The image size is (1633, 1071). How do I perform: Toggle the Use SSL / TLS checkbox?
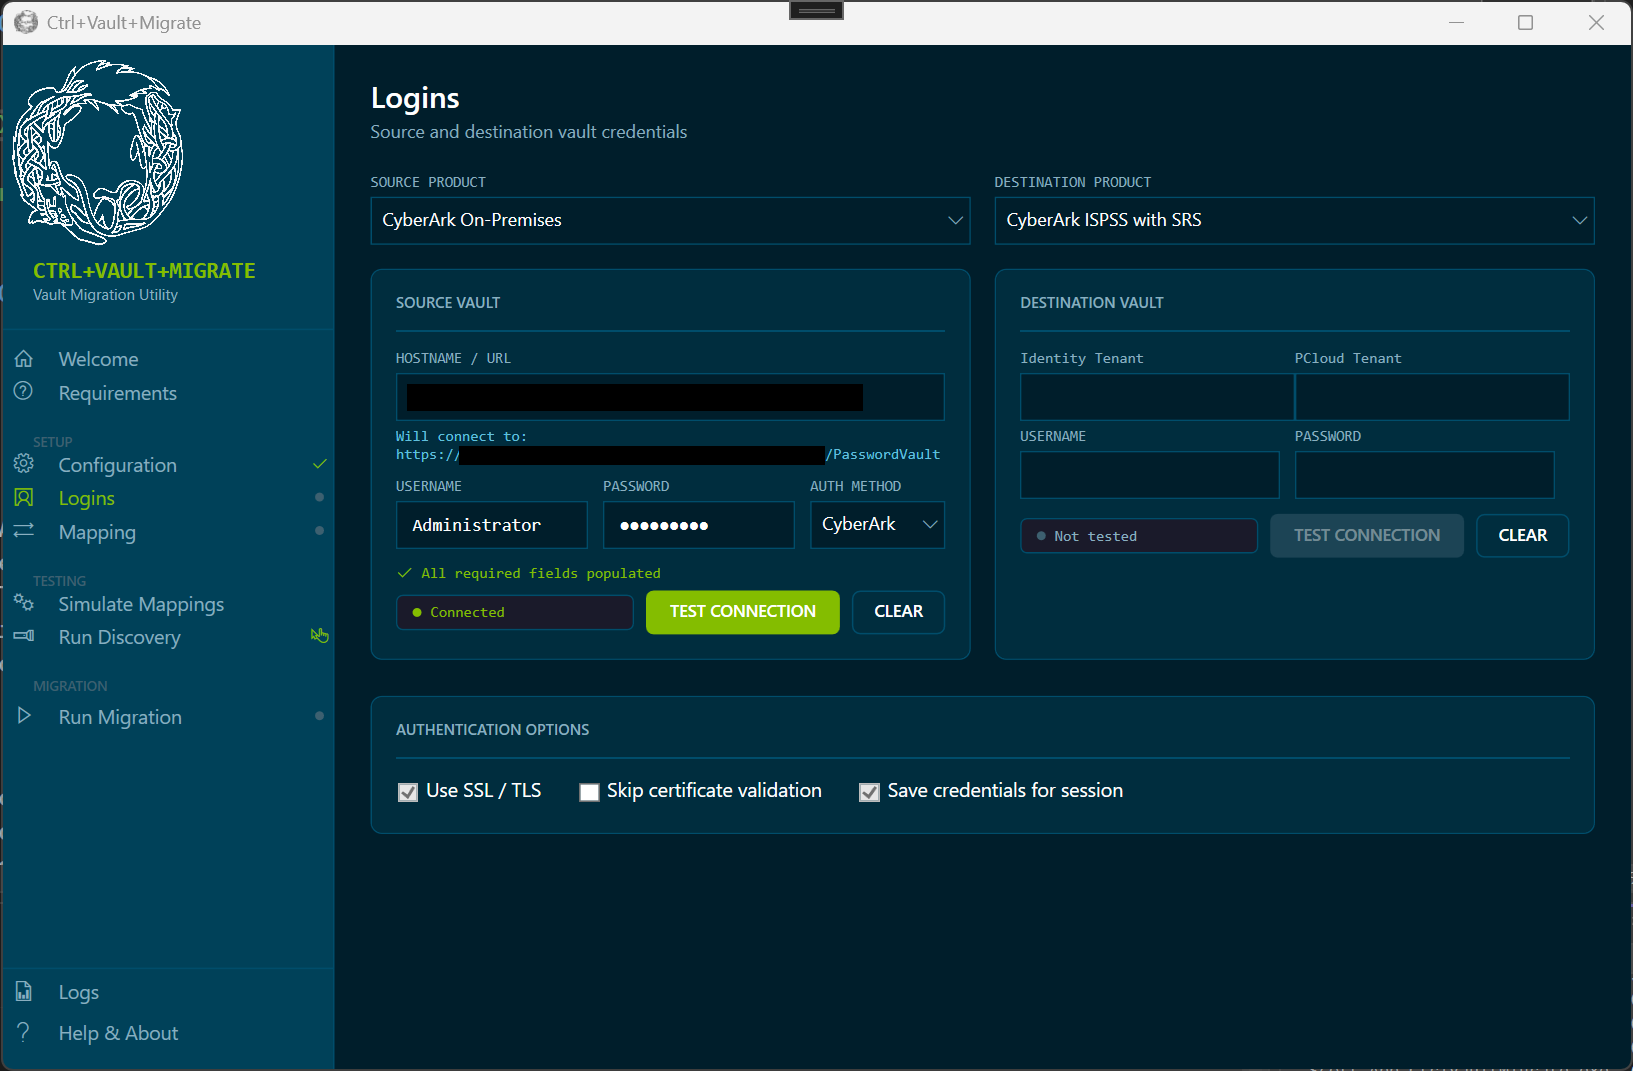(x=408, y=792)
